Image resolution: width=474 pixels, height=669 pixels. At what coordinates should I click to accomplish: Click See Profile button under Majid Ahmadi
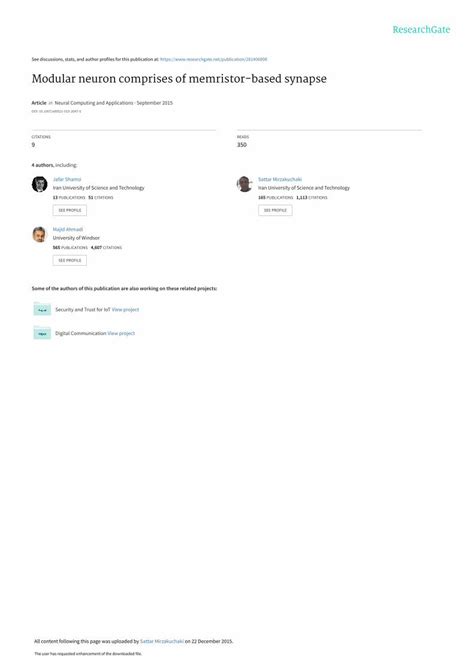70,260
